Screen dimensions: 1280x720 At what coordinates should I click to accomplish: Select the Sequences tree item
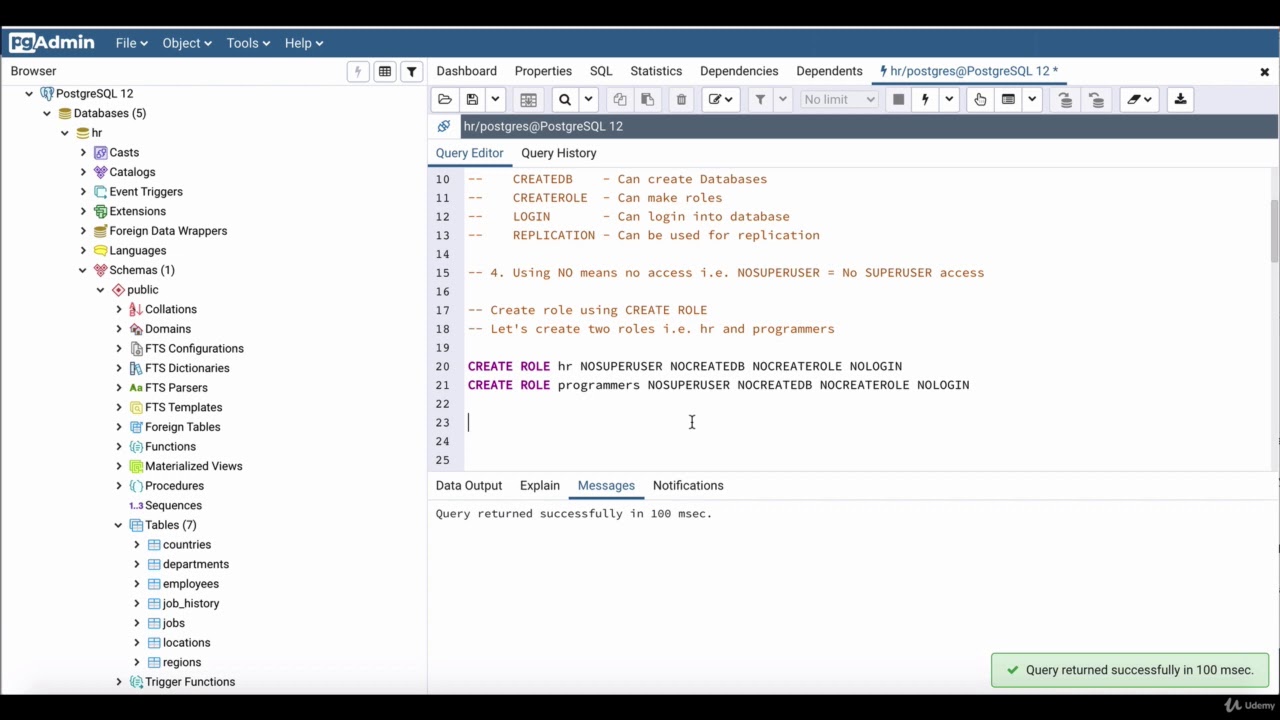(173, 505)
